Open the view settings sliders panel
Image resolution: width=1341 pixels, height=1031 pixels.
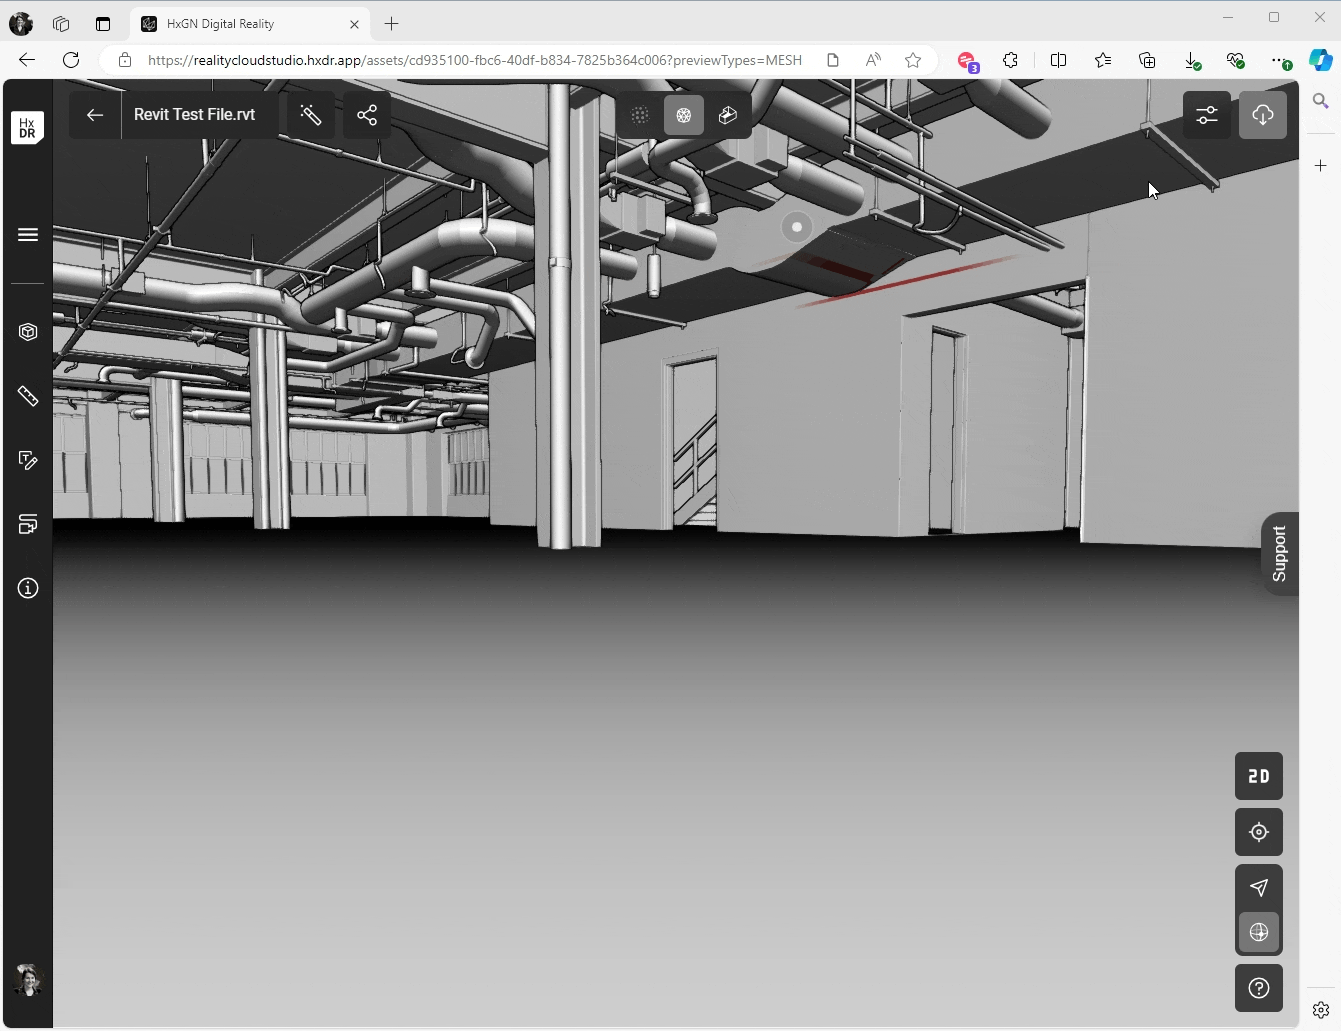coord(1207,115)
